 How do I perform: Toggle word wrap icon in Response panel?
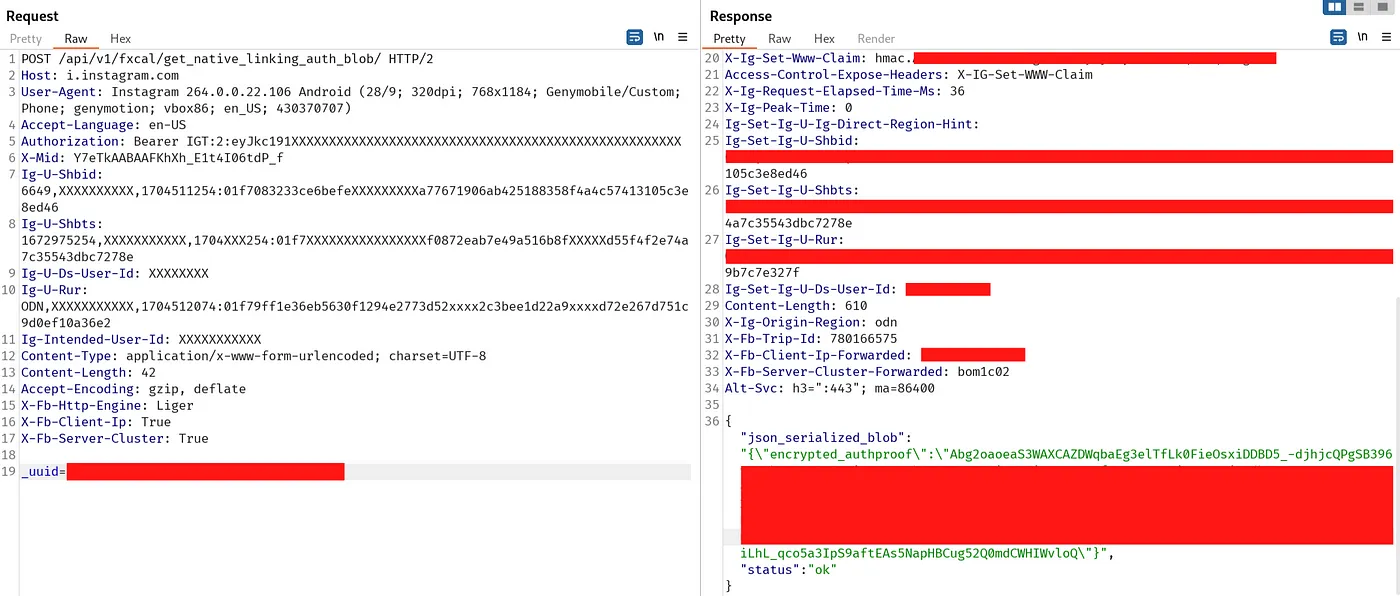tap(1338, 37)
